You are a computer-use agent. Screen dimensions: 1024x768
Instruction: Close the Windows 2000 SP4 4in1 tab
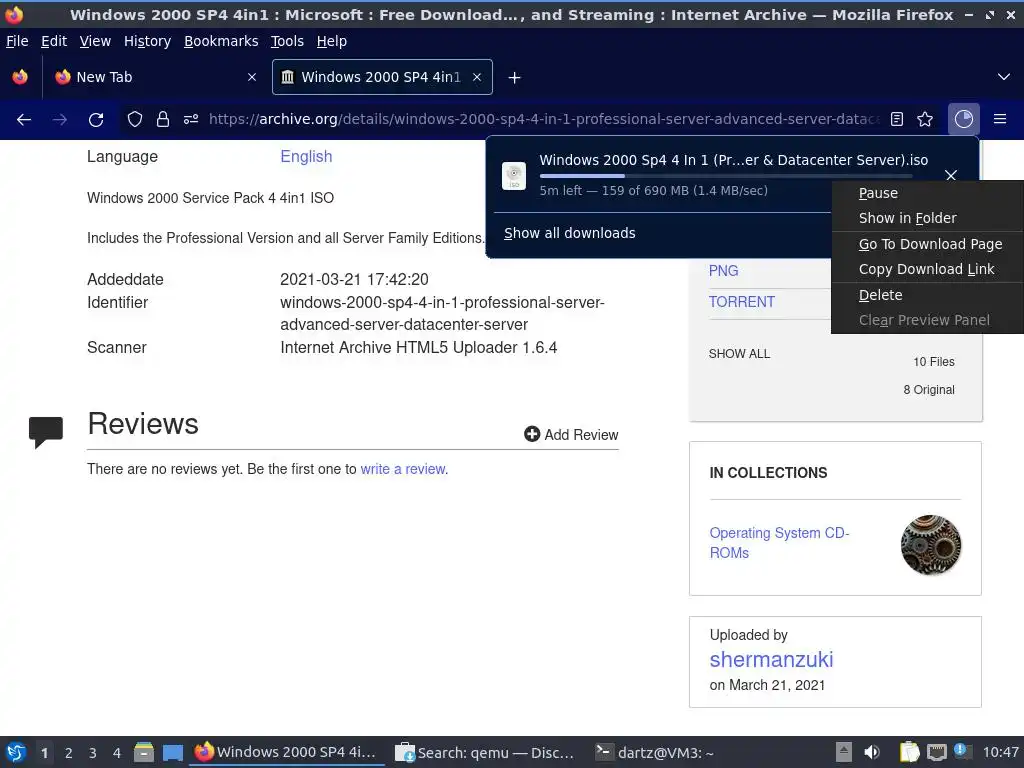click(x=477, y=77)
